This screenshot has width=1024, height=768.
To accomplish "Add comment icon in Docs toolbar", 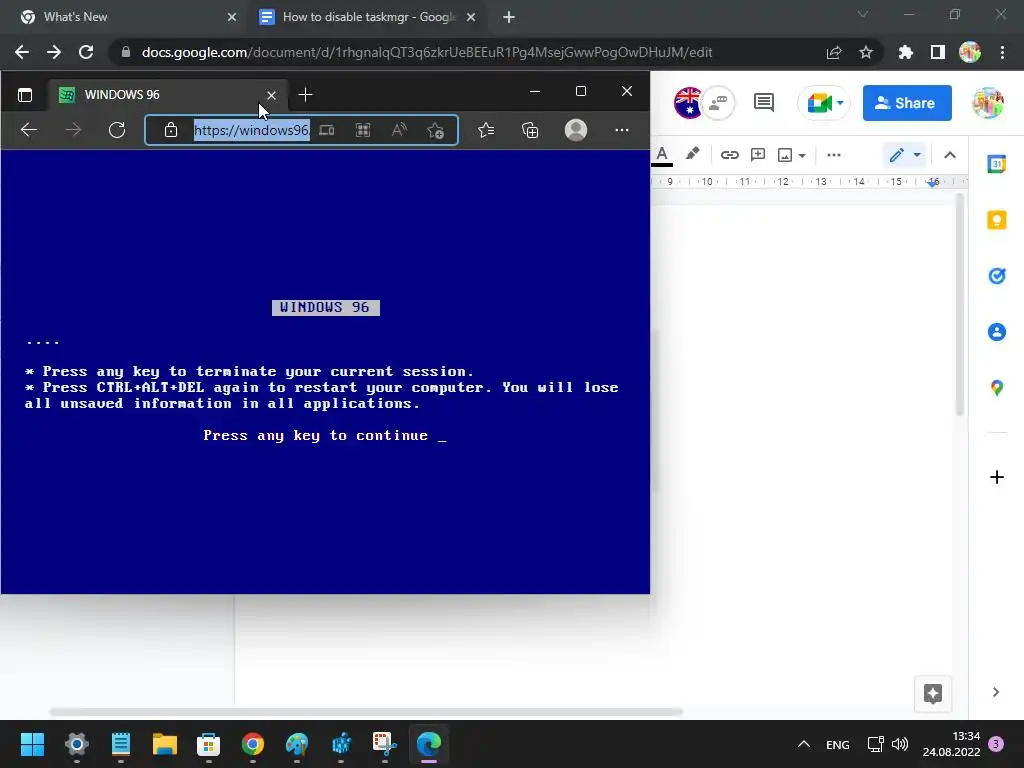I will [758, 155].
